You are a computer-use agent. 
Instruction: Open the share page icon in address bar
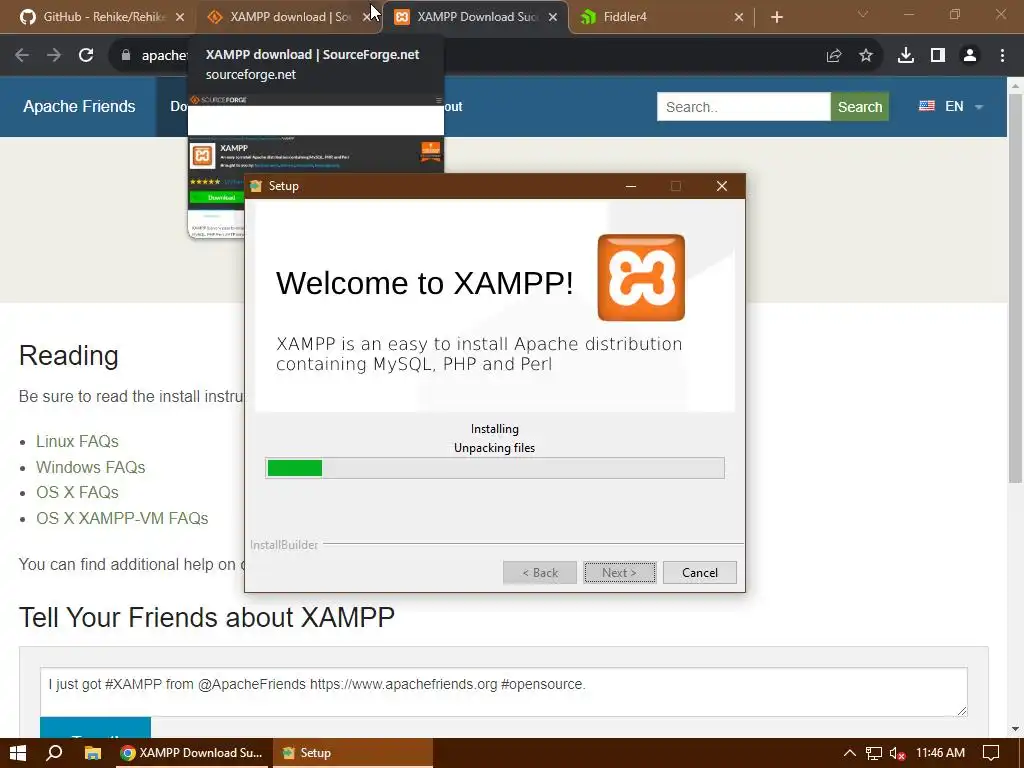point(834,56)
